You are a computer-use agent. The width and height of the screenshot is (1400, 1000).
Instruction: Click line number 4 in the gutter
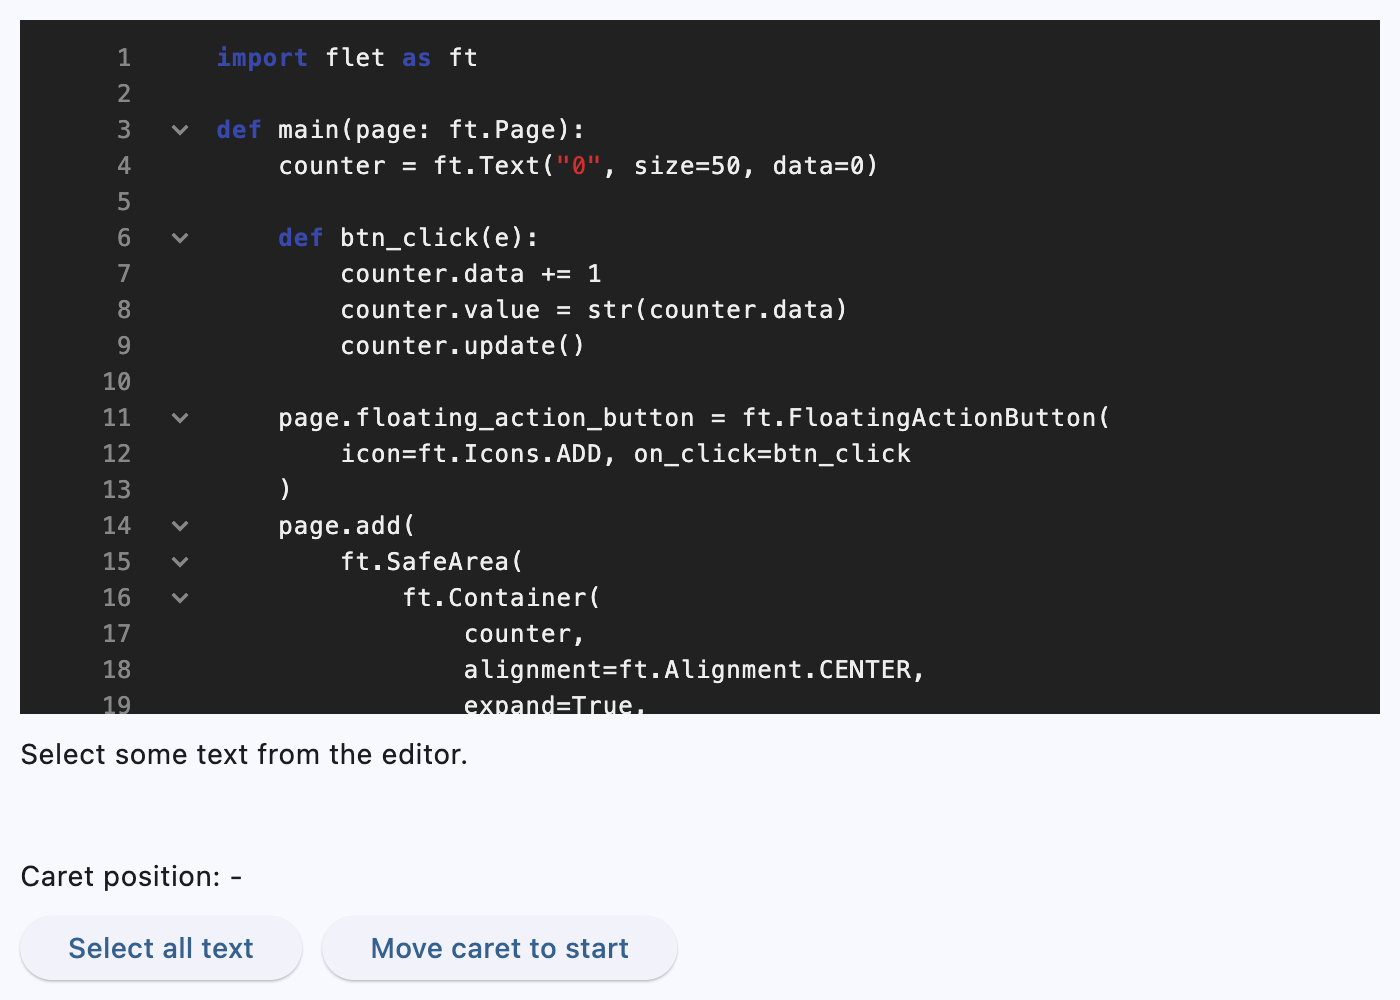click(124, 166)
